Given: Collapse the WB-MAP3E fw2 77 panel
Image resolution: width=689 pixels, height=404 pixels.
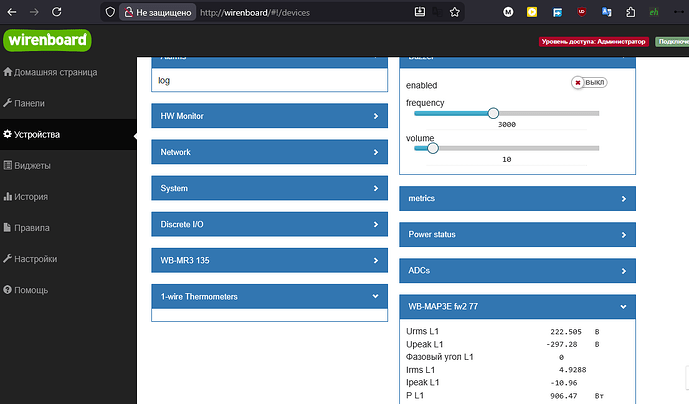Looking at the screenshot, I should coord(516,306).
